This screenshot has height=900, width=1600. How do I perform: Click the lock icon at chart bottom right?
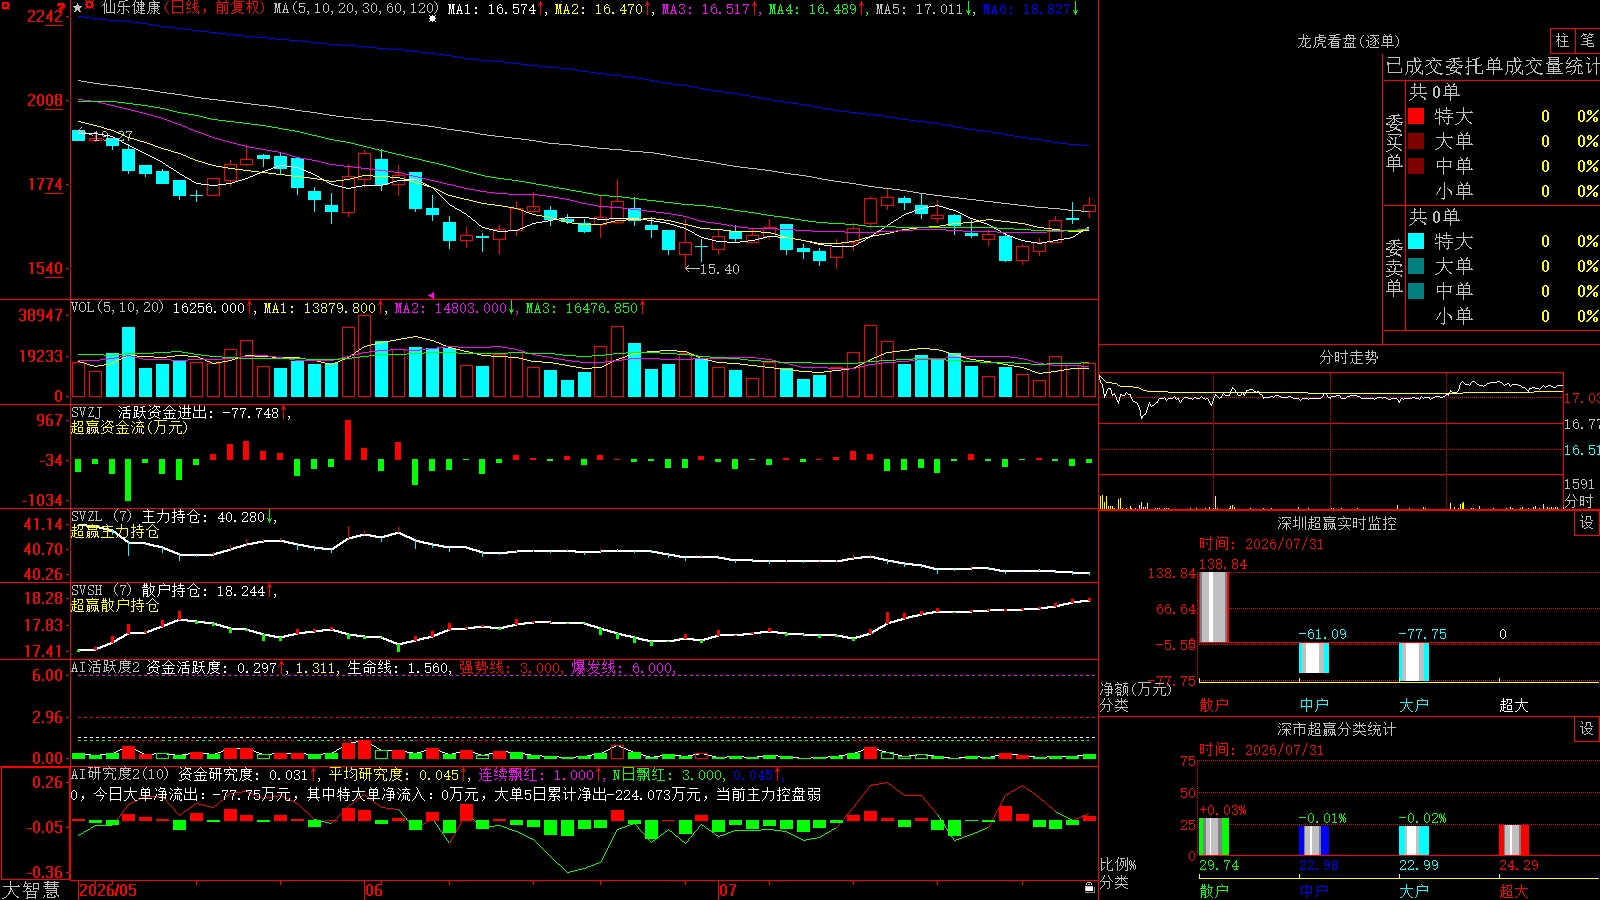(1089, 888)
